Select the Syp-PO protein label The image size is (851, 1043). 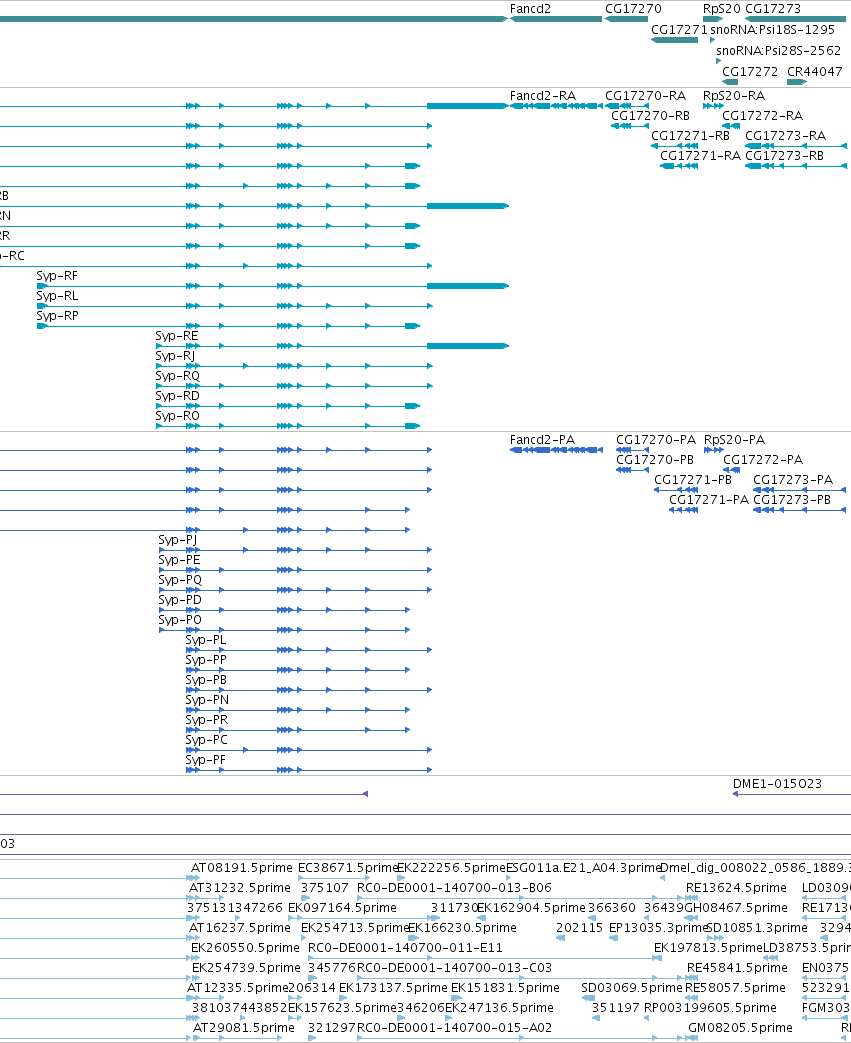(180, 620)
